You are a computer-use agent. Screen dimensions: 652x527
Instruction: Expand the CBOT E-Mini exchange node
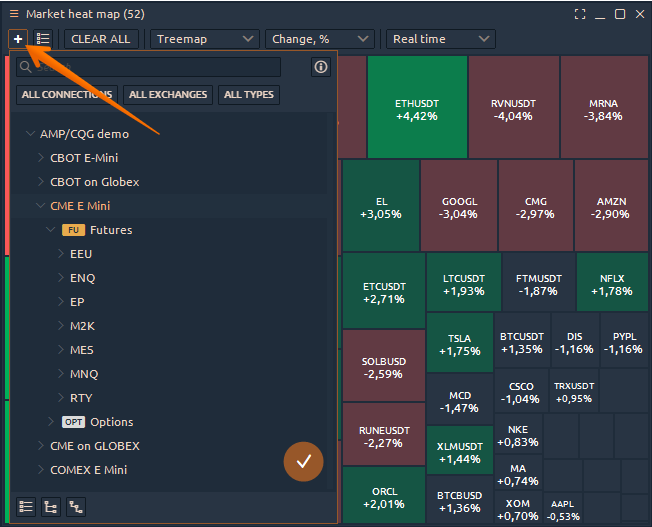click(40, 158)
